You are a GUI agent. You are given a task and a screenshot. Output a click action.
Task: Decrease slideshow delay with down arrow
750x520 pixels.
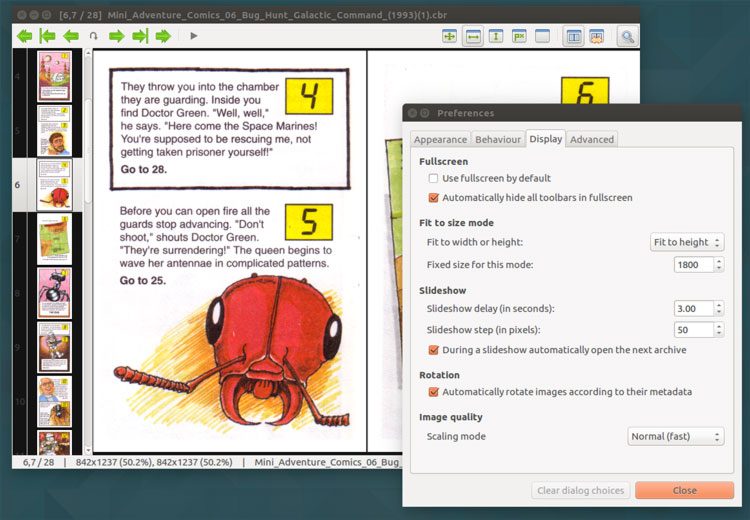[718, 312]
